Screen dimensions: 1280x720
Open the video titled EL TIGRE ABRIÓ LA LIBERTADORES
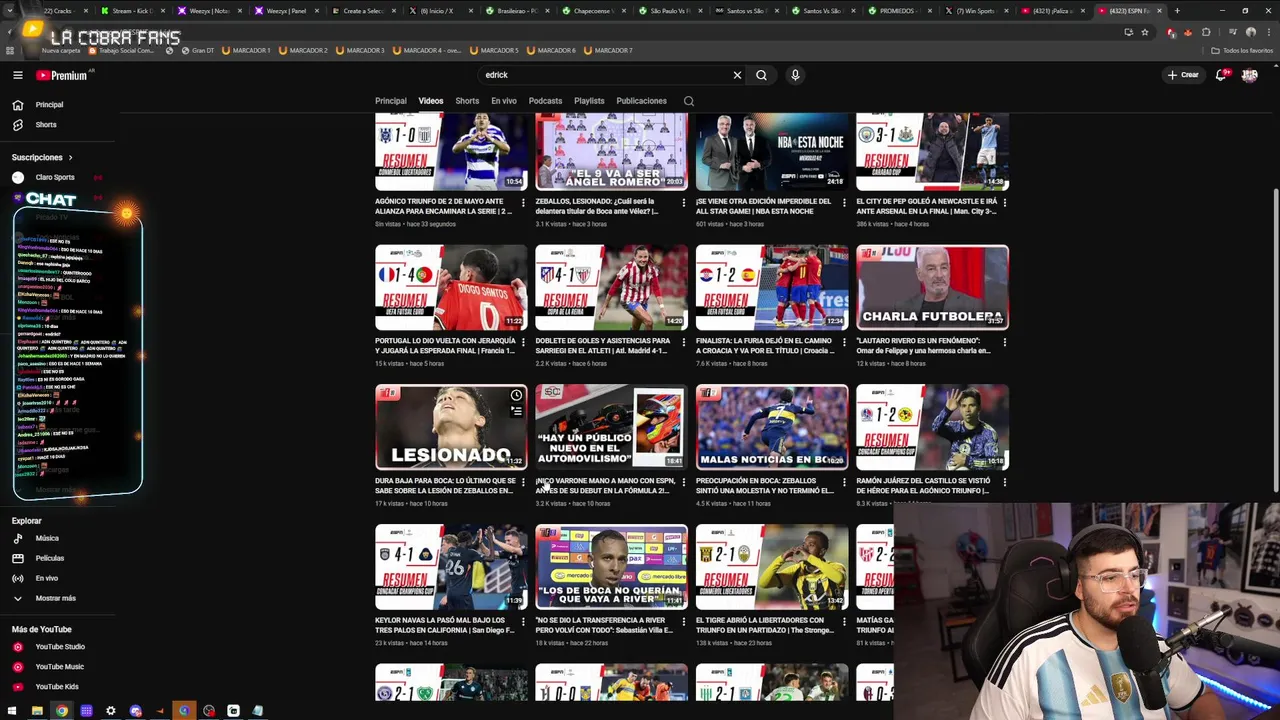pyautogui.click(x=765, y=626)
